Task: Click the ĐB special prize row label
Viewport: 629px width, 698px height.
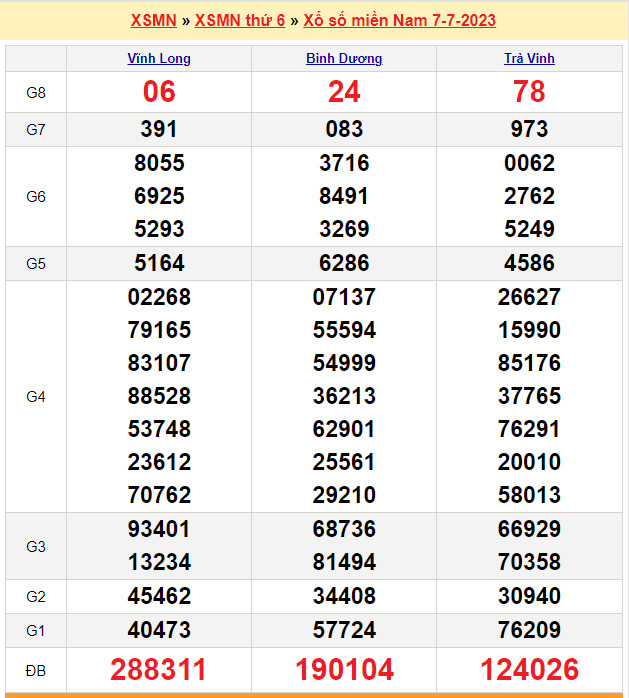Action: (x=36, y=669)
